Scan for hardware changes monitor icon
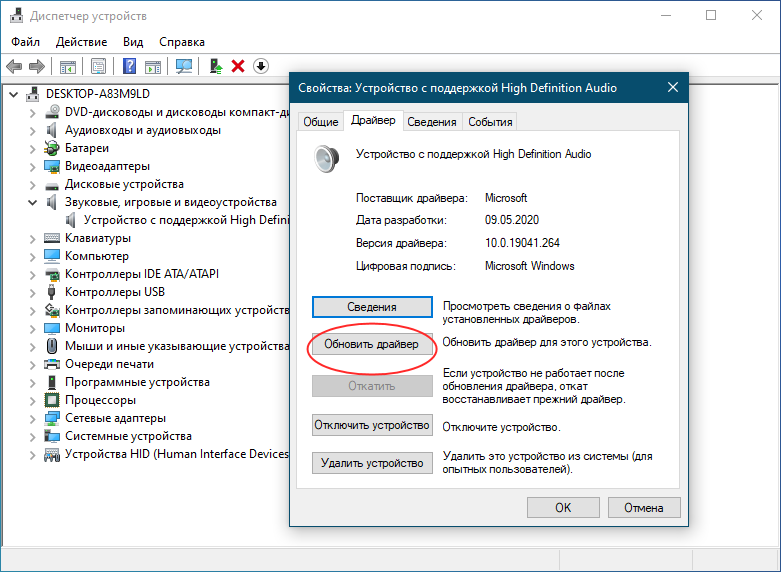Image resolution: width=781 pixels, height=572 pixels. (184, 66)
